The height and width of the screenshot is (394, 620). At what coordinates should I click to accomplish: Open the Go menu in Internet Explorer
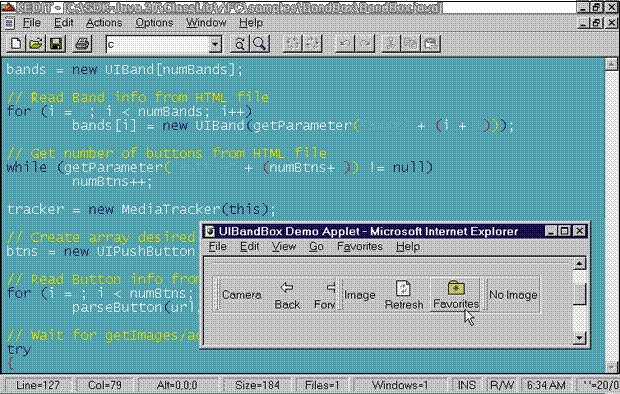(x=316, y=246)
